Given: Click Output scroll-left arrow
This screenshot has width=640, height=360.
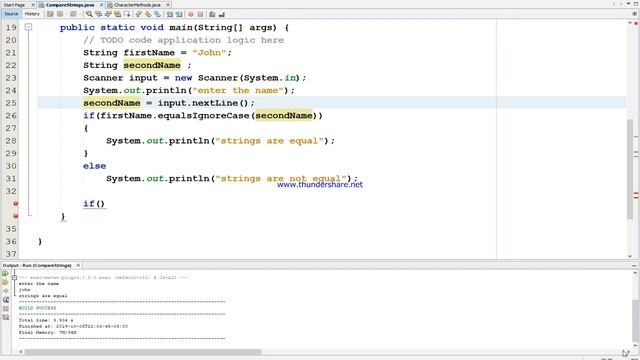Looking at the screenshot, I should pos(20,352).
